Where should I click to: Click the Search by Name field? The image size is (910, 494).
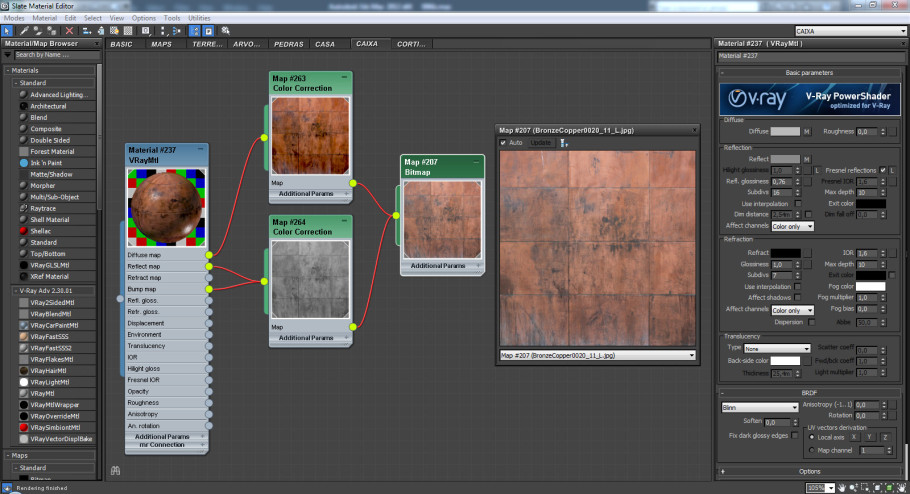56,55
